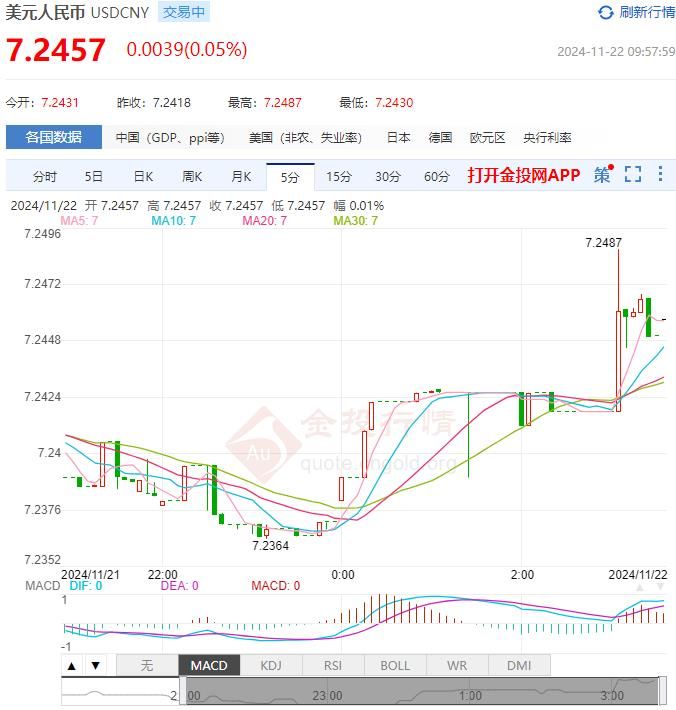Click 打开金投网APP link

pyautogui.click(x=523, y=176)
